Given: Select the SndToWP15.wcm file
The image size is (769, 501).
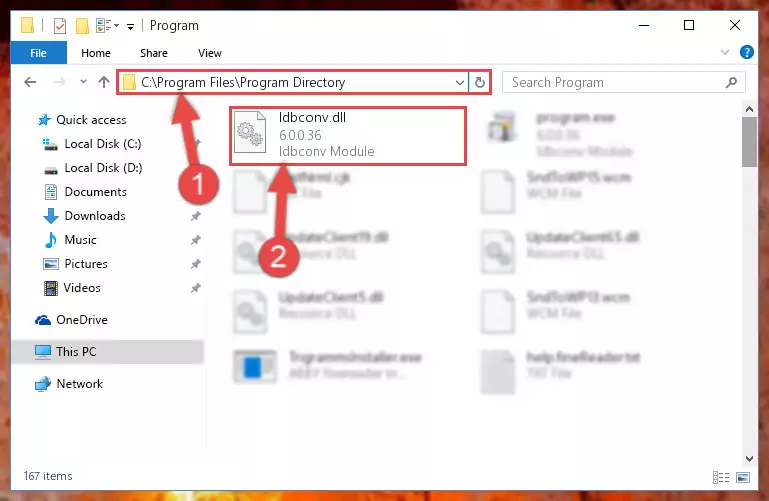Looking at the screenshot, I should [x=557, y=191].
